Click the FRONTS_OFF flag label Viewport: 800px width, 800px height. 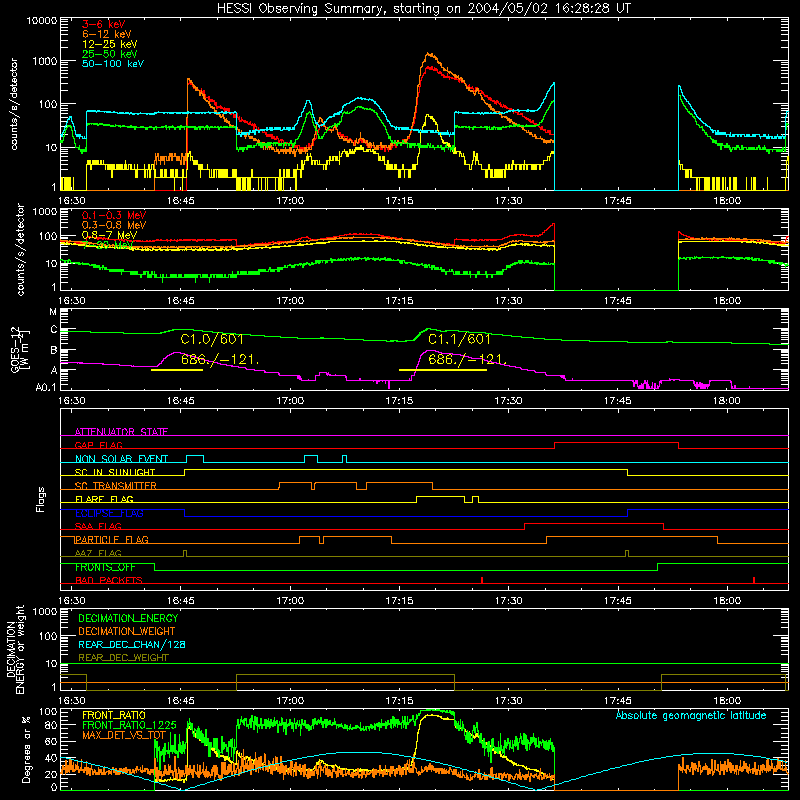click(105, 567)
